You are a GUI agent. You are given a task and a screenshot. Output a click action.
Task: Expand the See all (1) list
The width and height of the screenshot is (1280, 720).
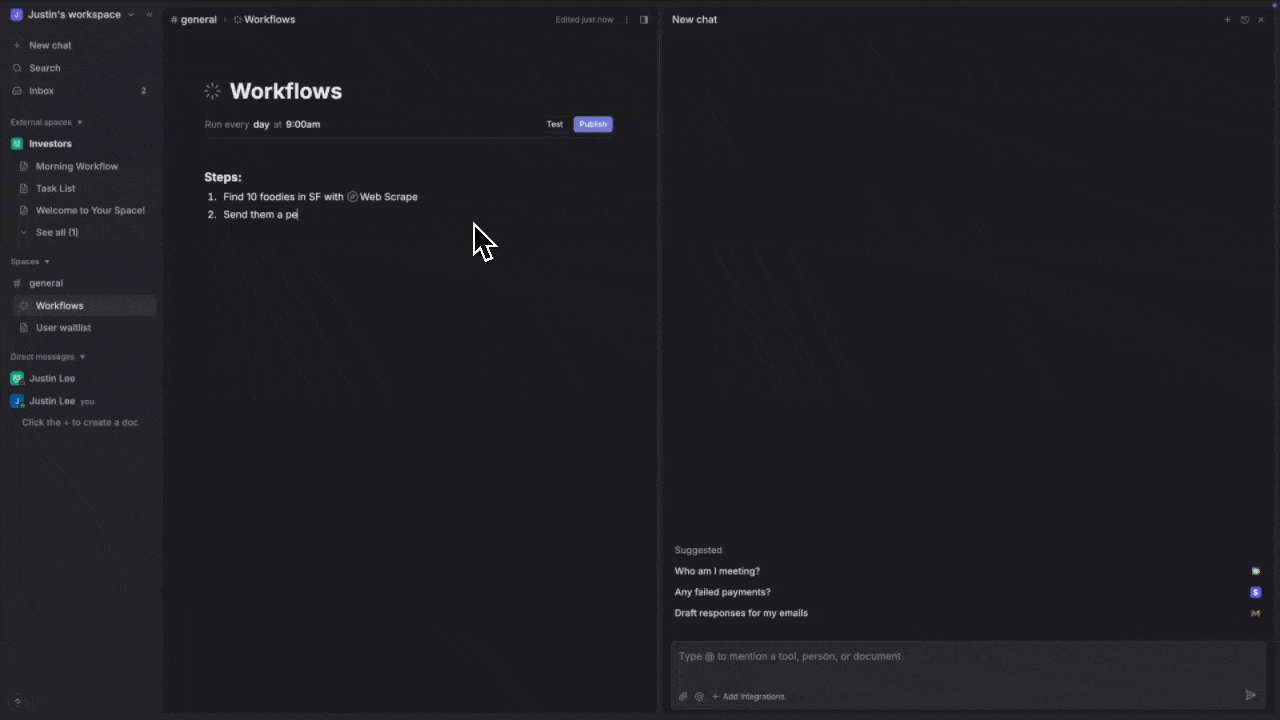click(x=56, y=232)
